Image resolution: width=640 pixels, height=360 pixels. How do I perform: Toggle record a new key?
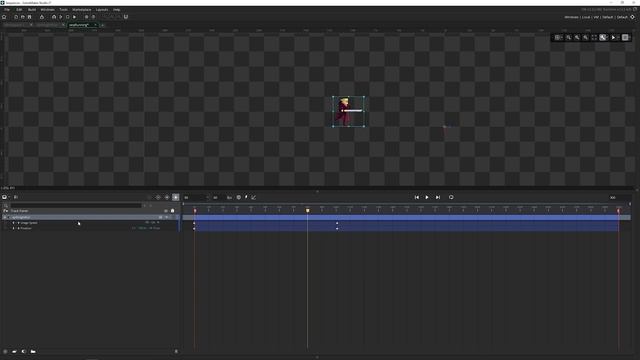pos(158,198)
